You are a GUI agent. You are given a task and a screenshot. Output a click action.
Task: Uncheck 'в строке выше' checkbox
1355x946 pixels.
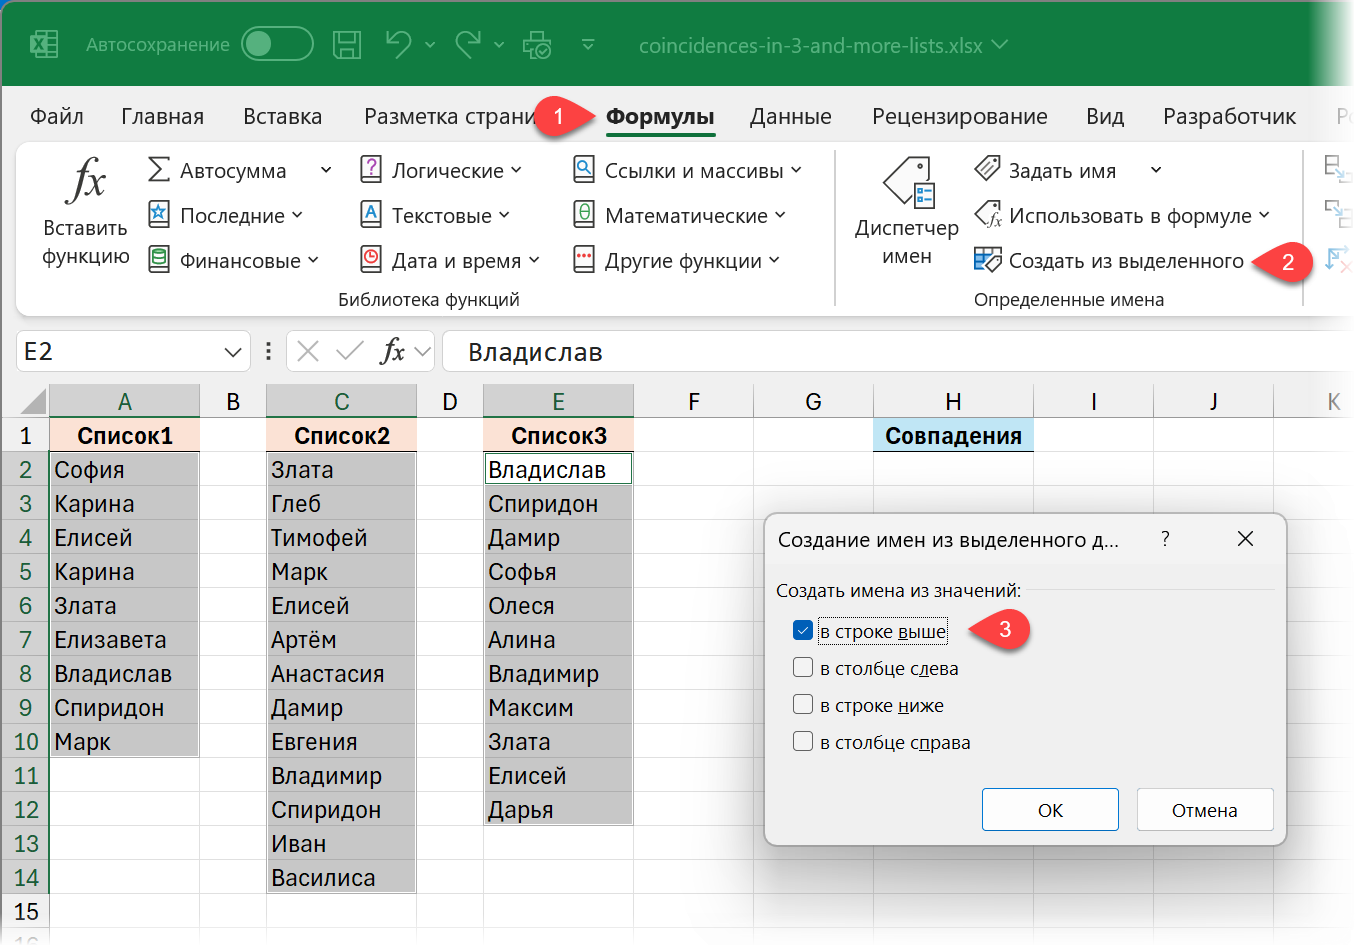click(x=803, y=631)
